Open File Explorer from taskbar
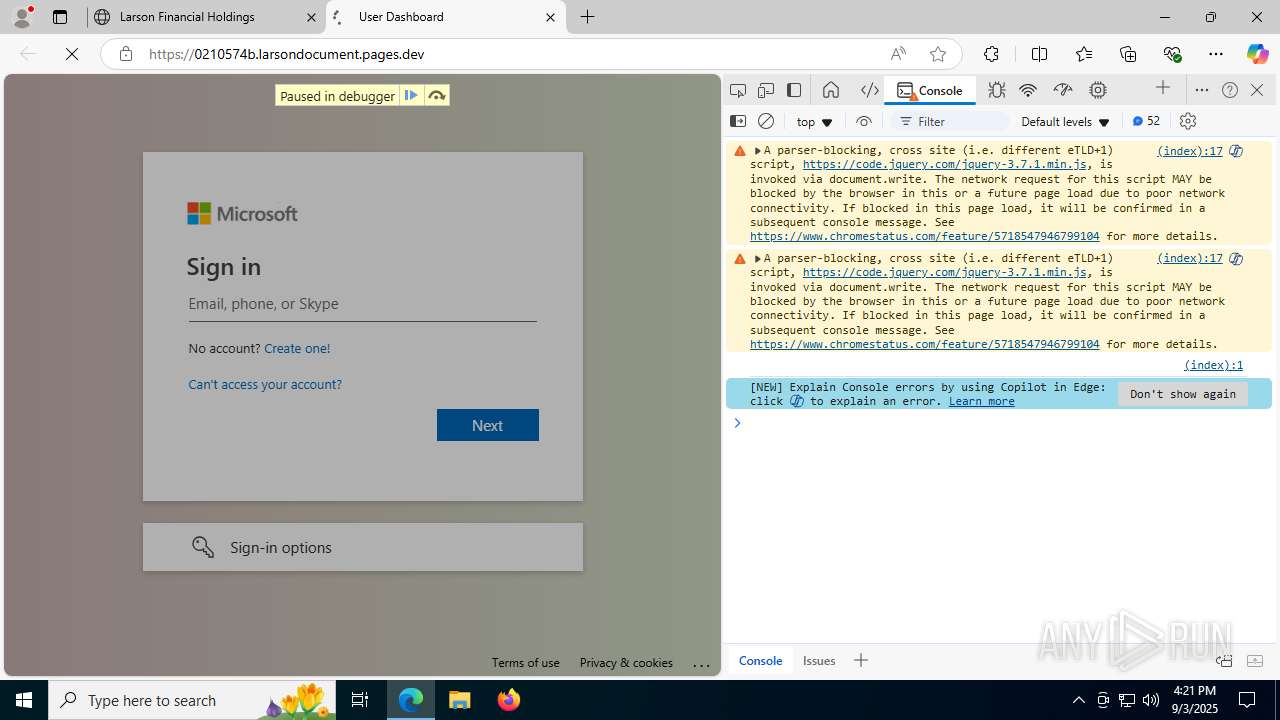Screen dimensions: 1280x720 click(460, 700)
